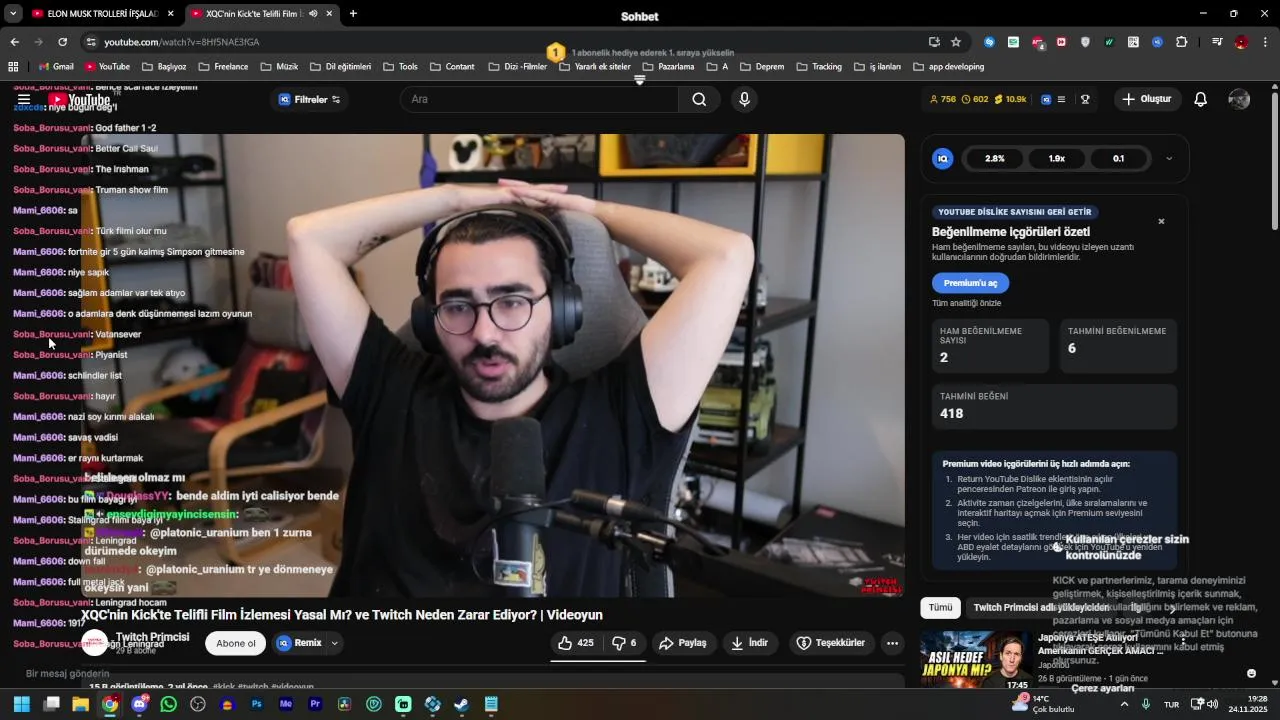1280x720 pixels.
Task: Open the red skip-forward extension icon
Action: click(1061, 42)
